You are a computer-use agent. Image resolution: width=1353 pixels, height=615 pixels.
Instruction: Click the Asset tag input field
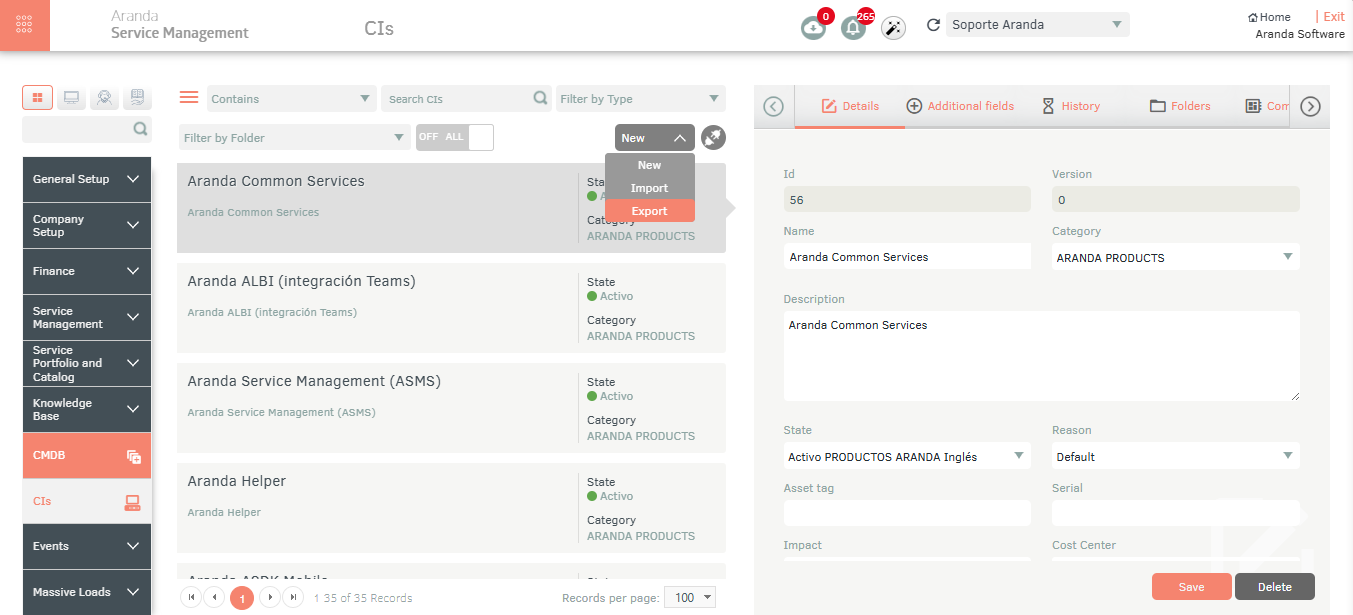(906, 513)
